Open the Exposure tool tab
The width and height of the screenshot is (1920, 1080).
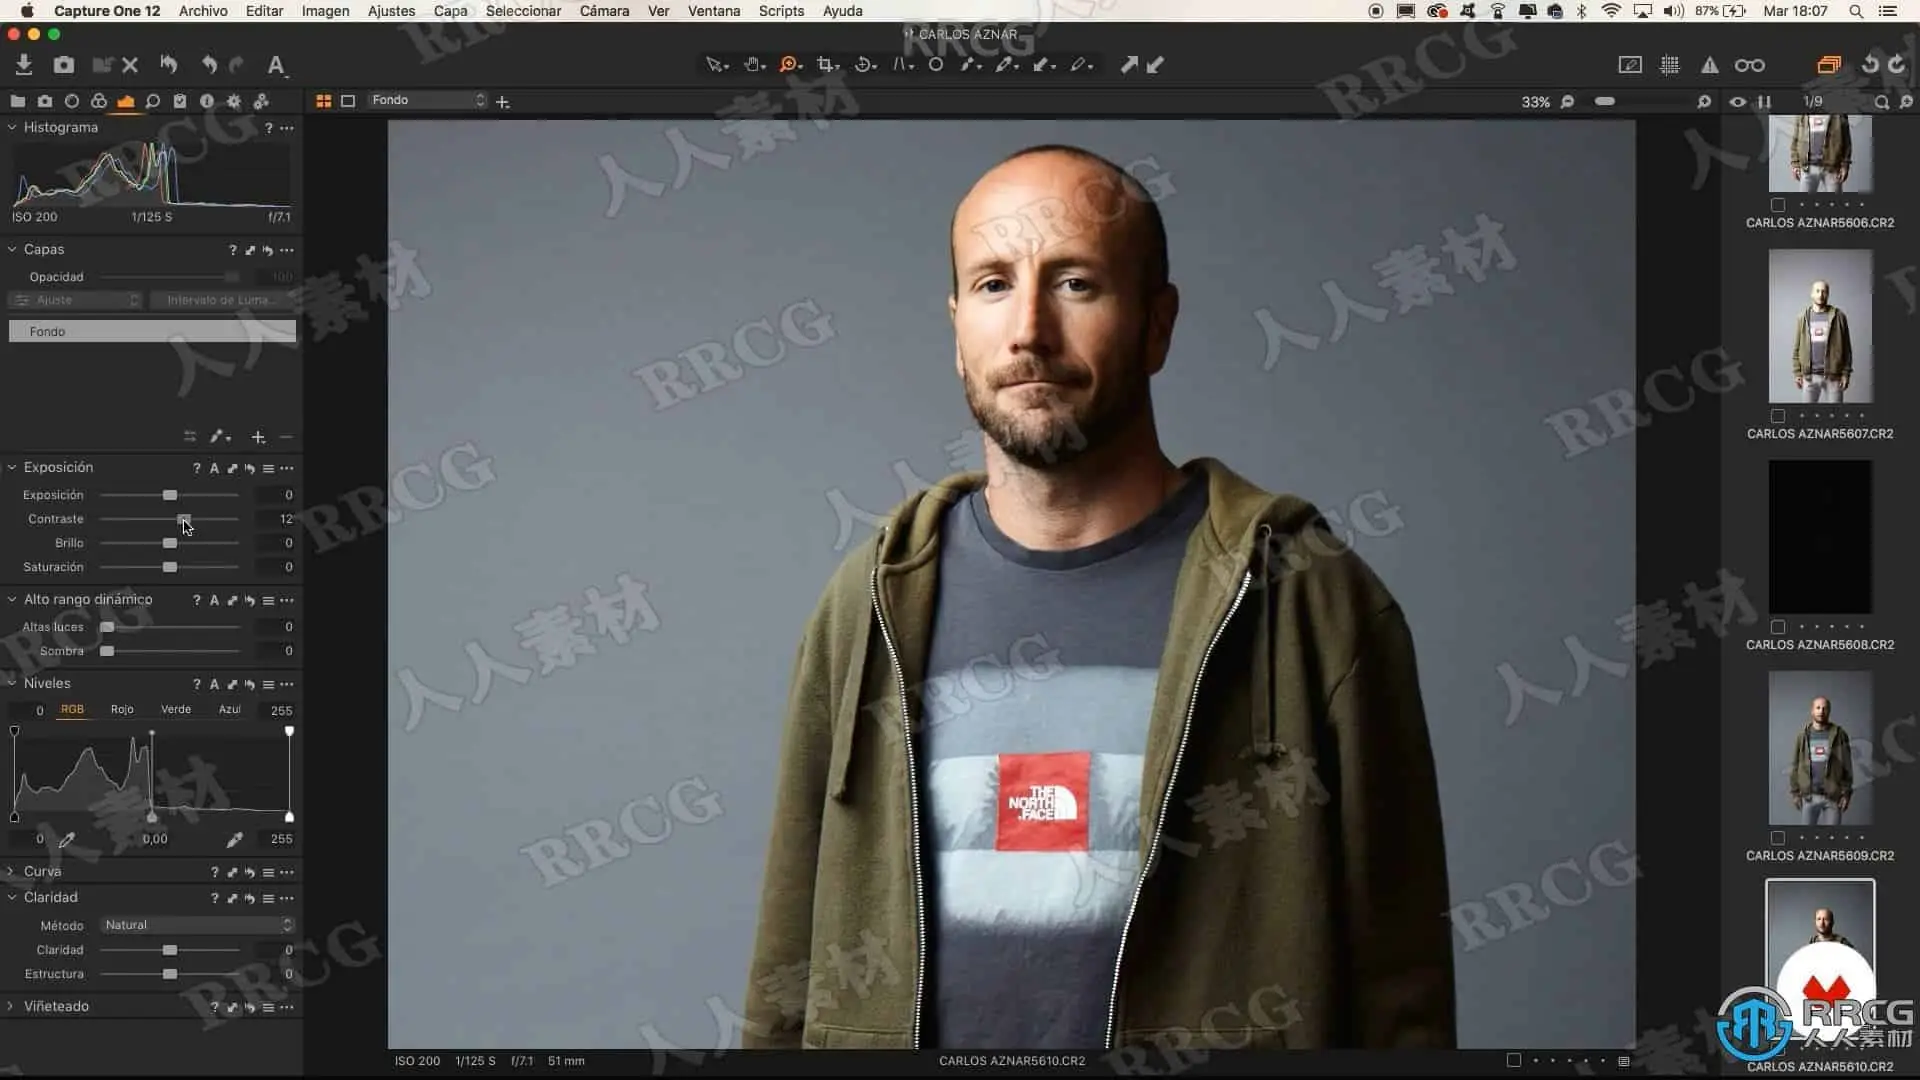[x=125, y=101]
